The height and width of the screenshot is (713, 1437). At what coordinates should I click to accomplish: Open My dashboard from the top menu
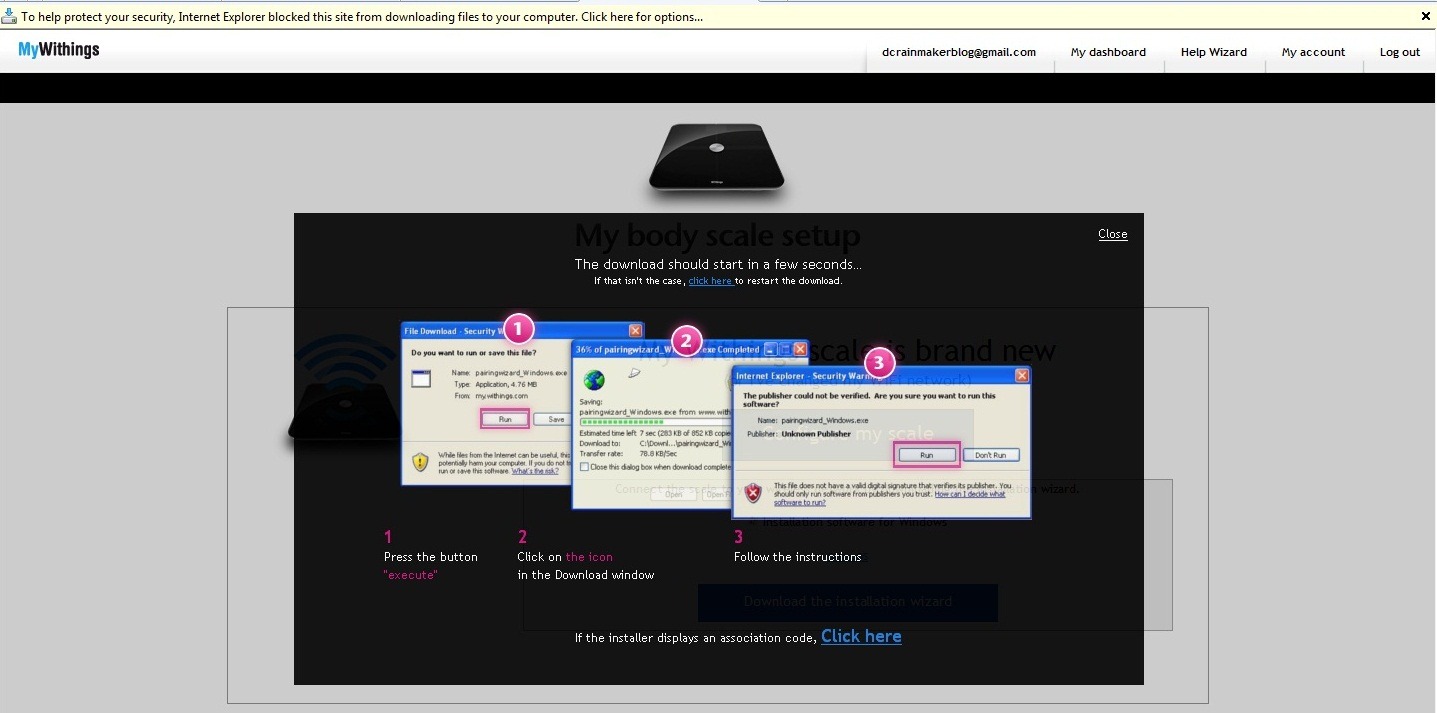pyautogui.click(x=1108, y=52)
